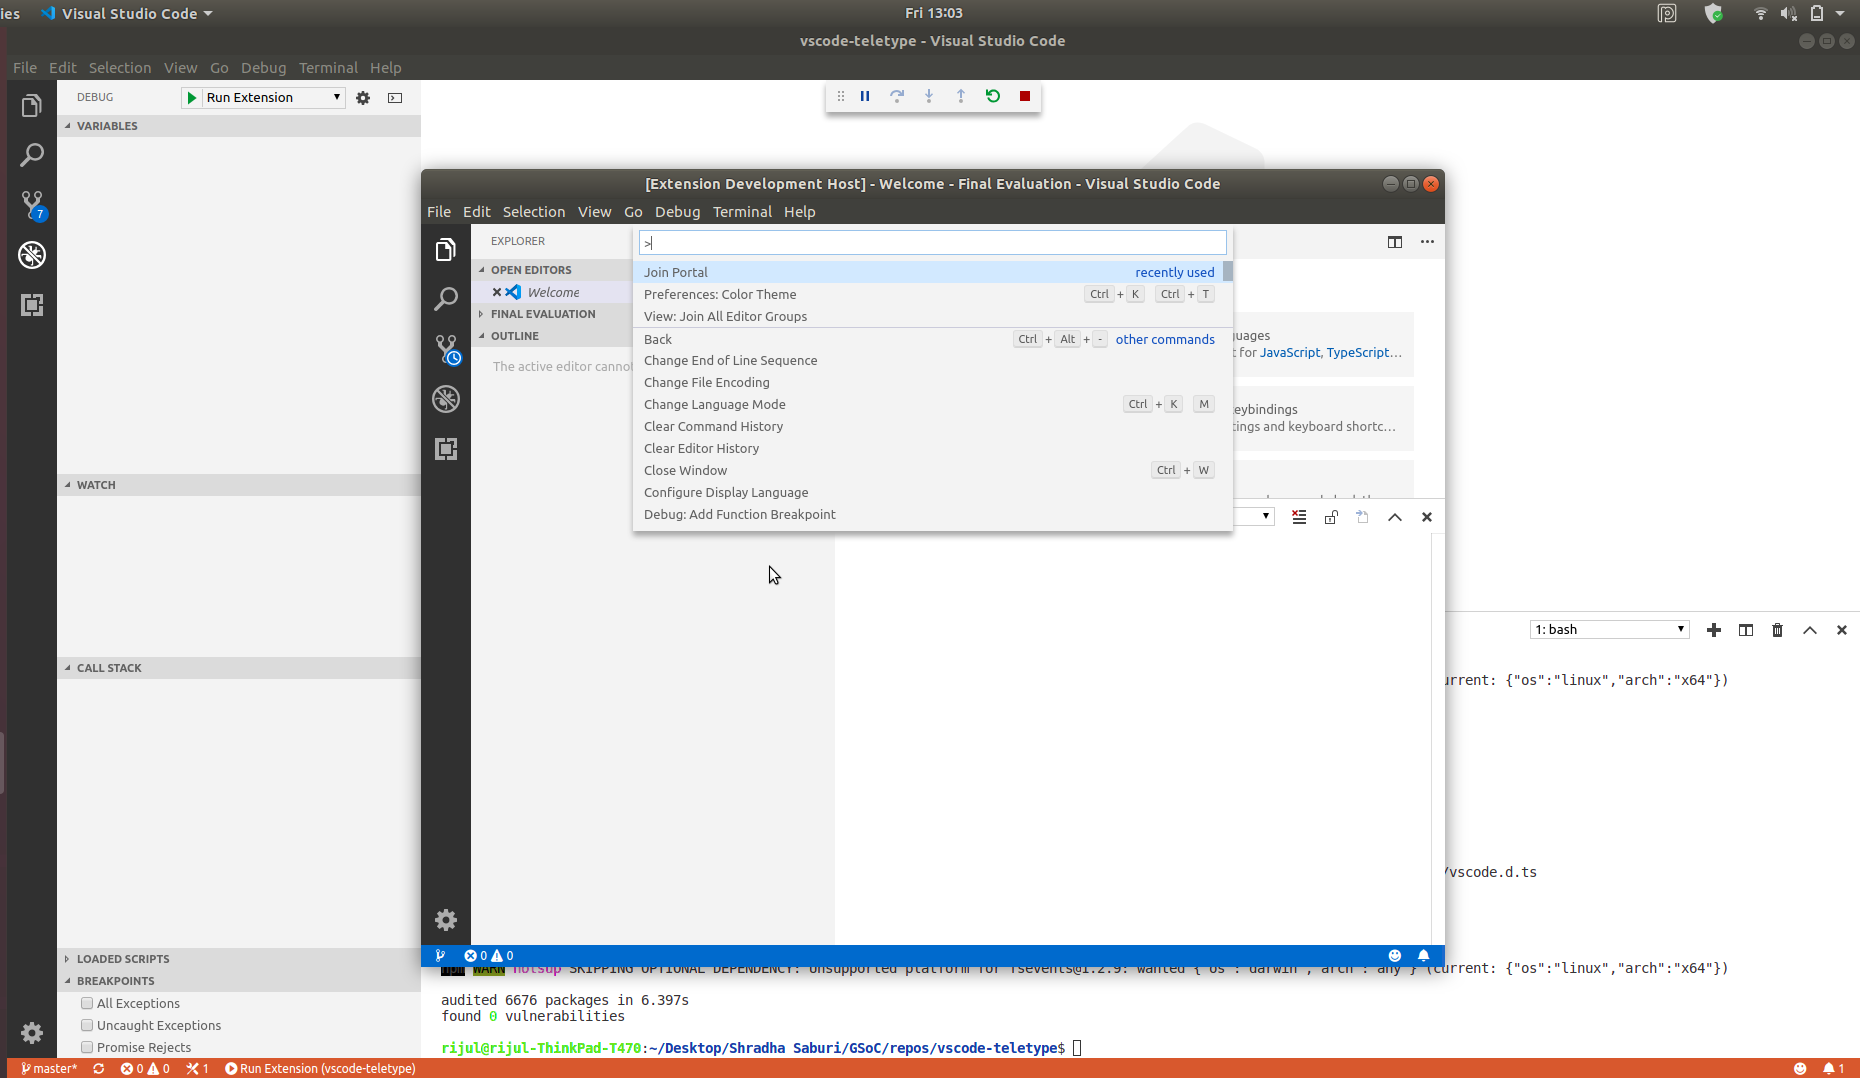Viewport: 1860px width, 1078px height.
Task: Click Step Into in debug toolbar
Action: 929,96
